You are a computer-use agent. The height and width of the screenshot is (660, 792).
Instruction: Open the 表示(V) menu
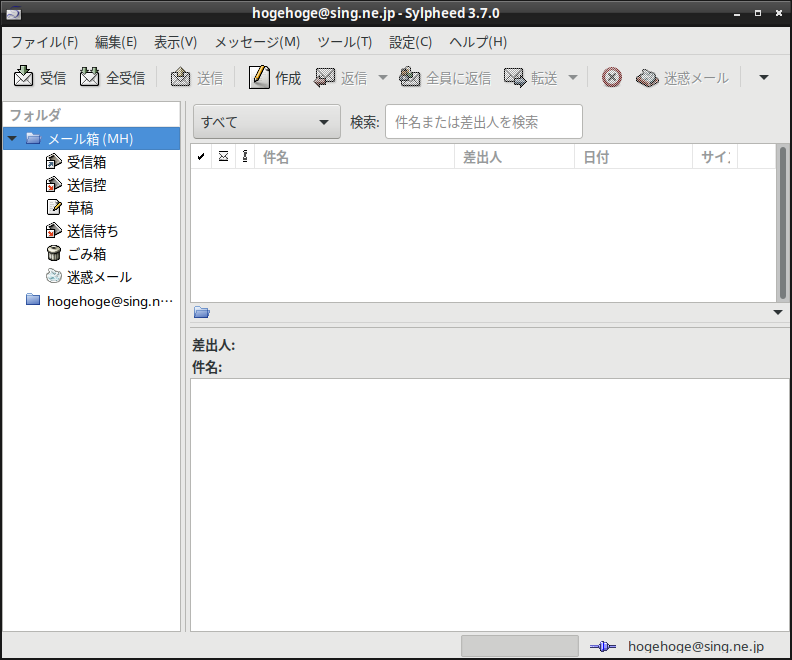coord(175,42)
